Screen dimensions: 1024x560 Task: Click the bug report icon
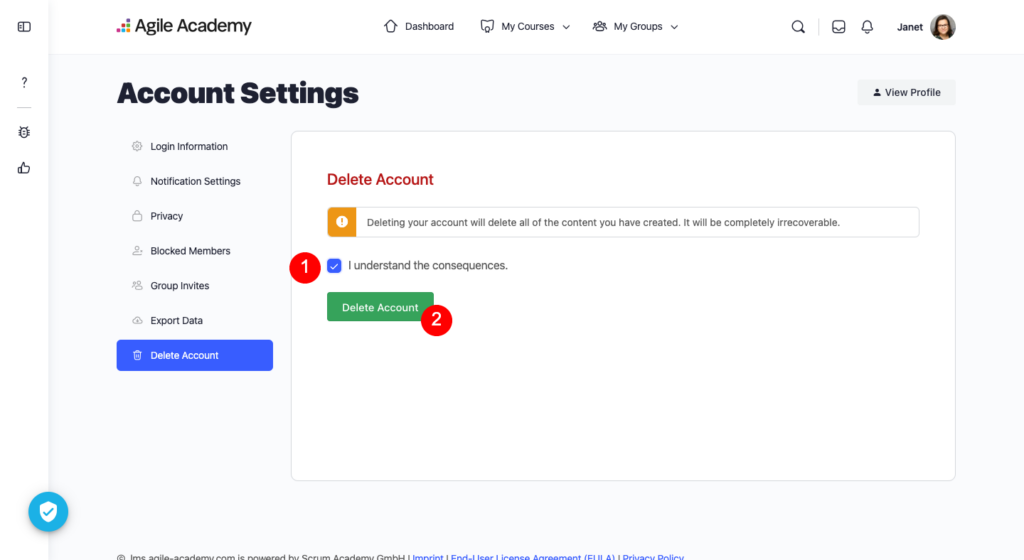click(x=24, y=132)
